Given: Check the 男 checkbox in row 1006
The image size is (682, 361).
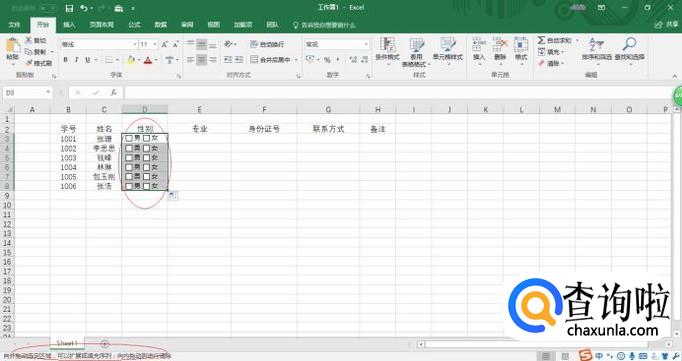Looking at the screenshot, I should point(129,187).
